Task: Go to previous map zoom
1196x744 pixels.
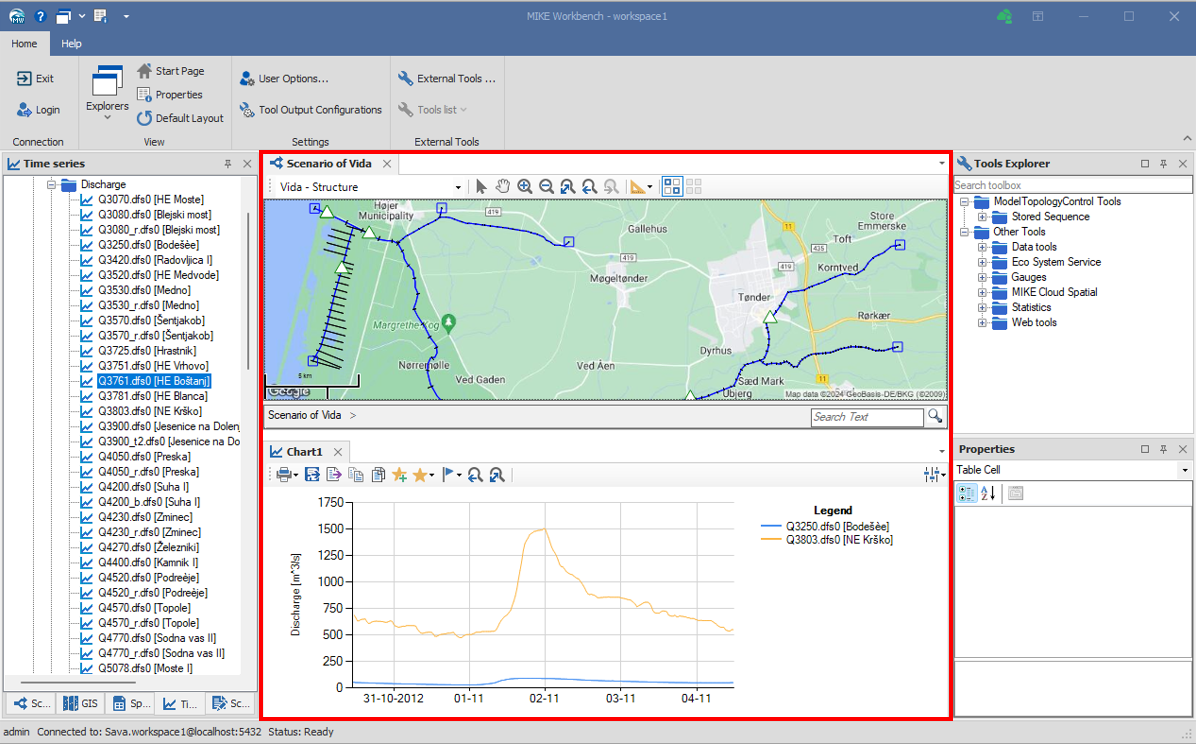Action: click(589, 187)
